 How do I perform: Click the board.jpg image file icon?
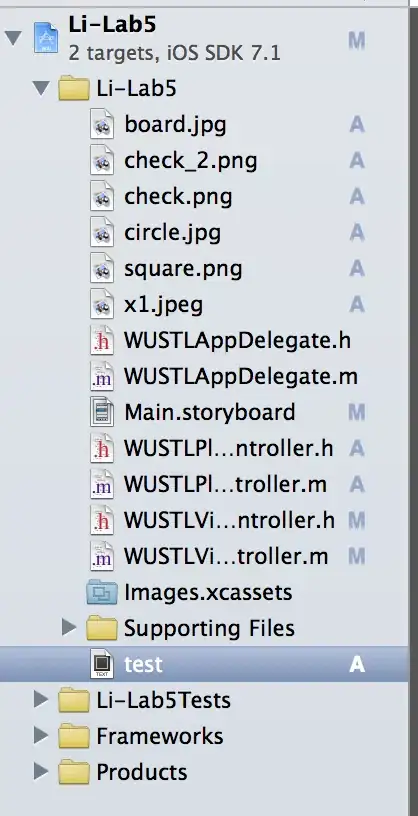[x=102, y=124]
